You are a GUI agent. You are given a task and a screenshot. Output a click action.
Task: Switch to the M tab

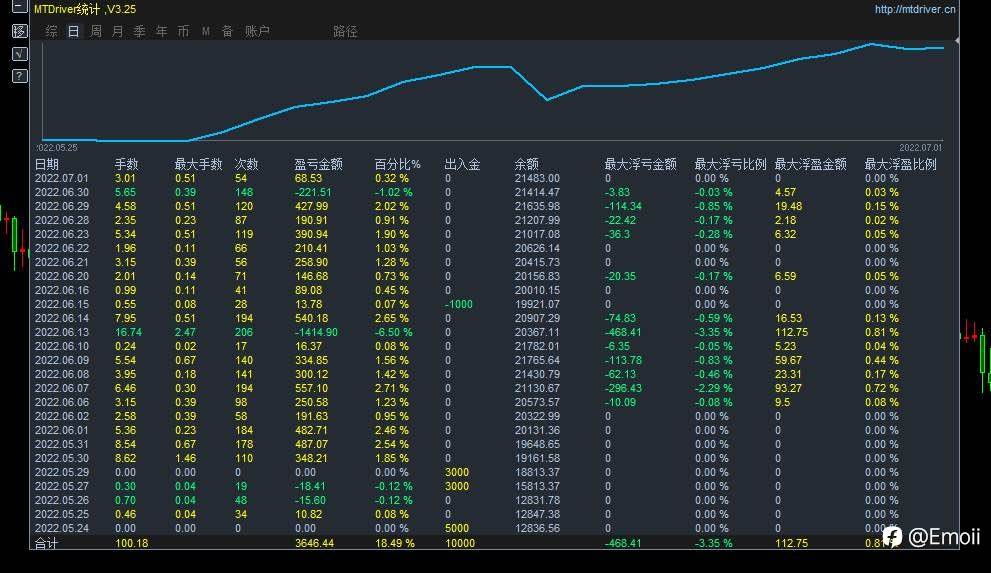(x=206, y=31)
